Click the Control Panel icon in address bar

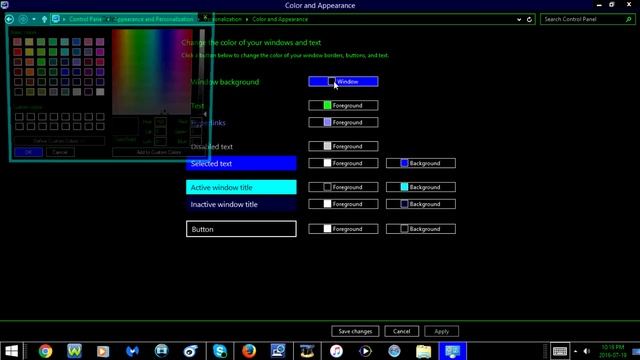(x=56, y=19)
